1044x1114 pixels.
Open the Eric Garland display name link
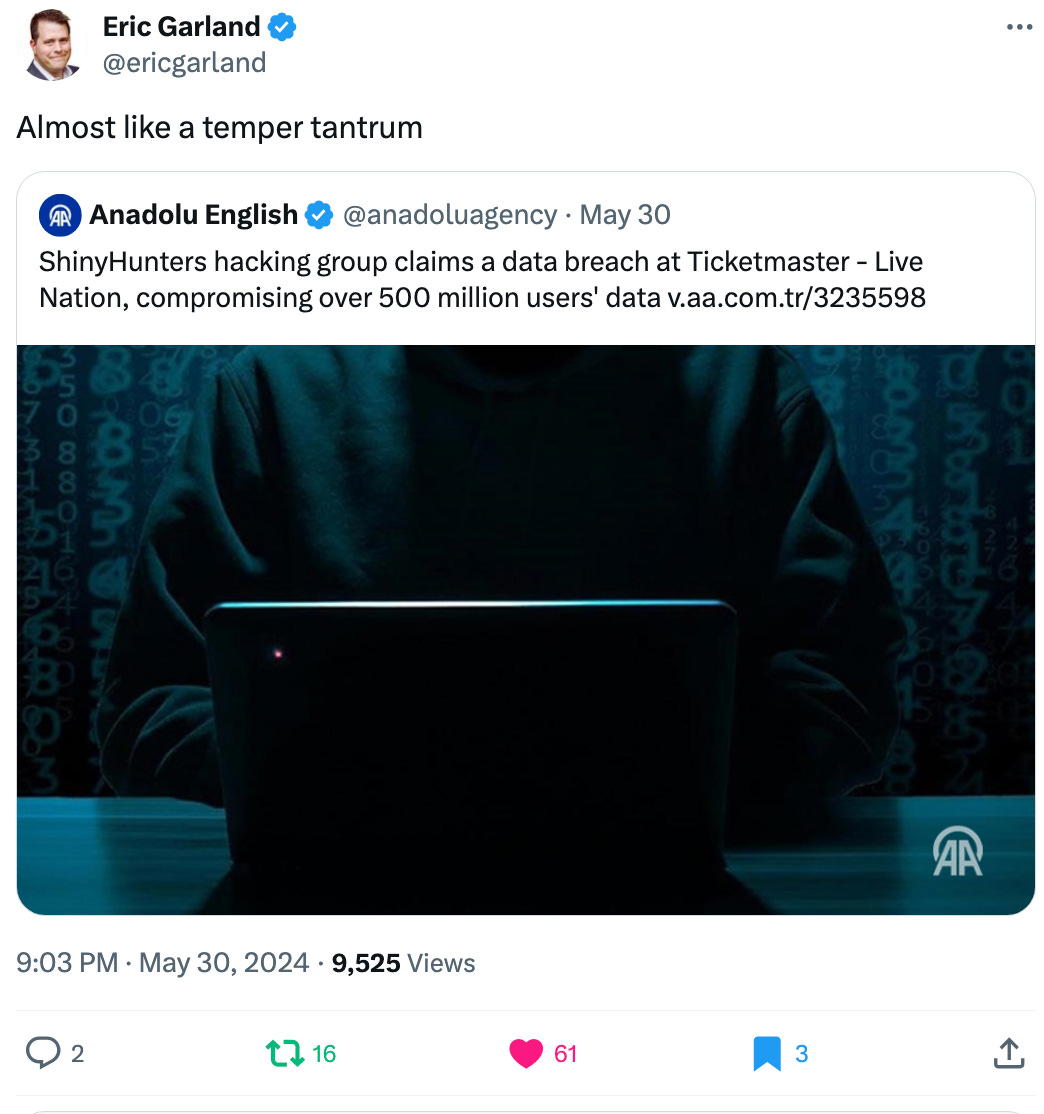click(x=181, y=27)
